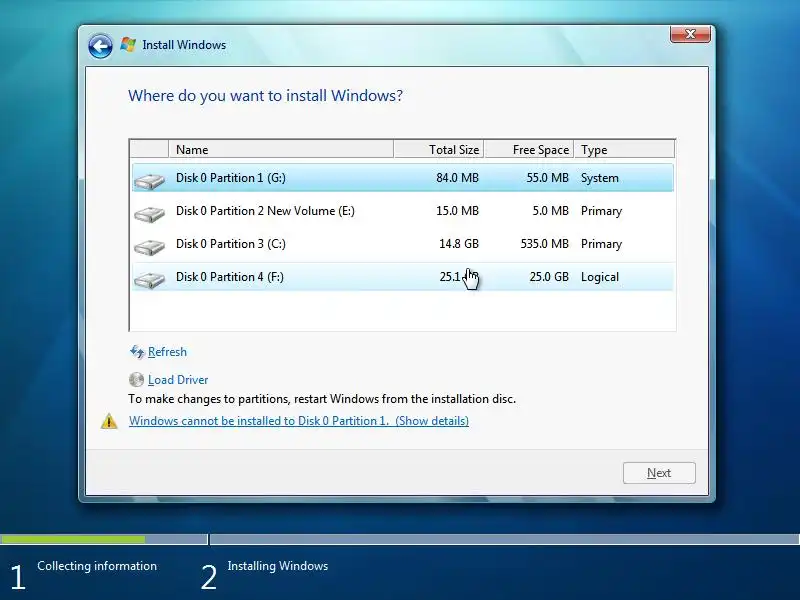Select Disk 0 Partition 3 (C:)
This screenshot has height=600, width=800.
click(403, 244)
